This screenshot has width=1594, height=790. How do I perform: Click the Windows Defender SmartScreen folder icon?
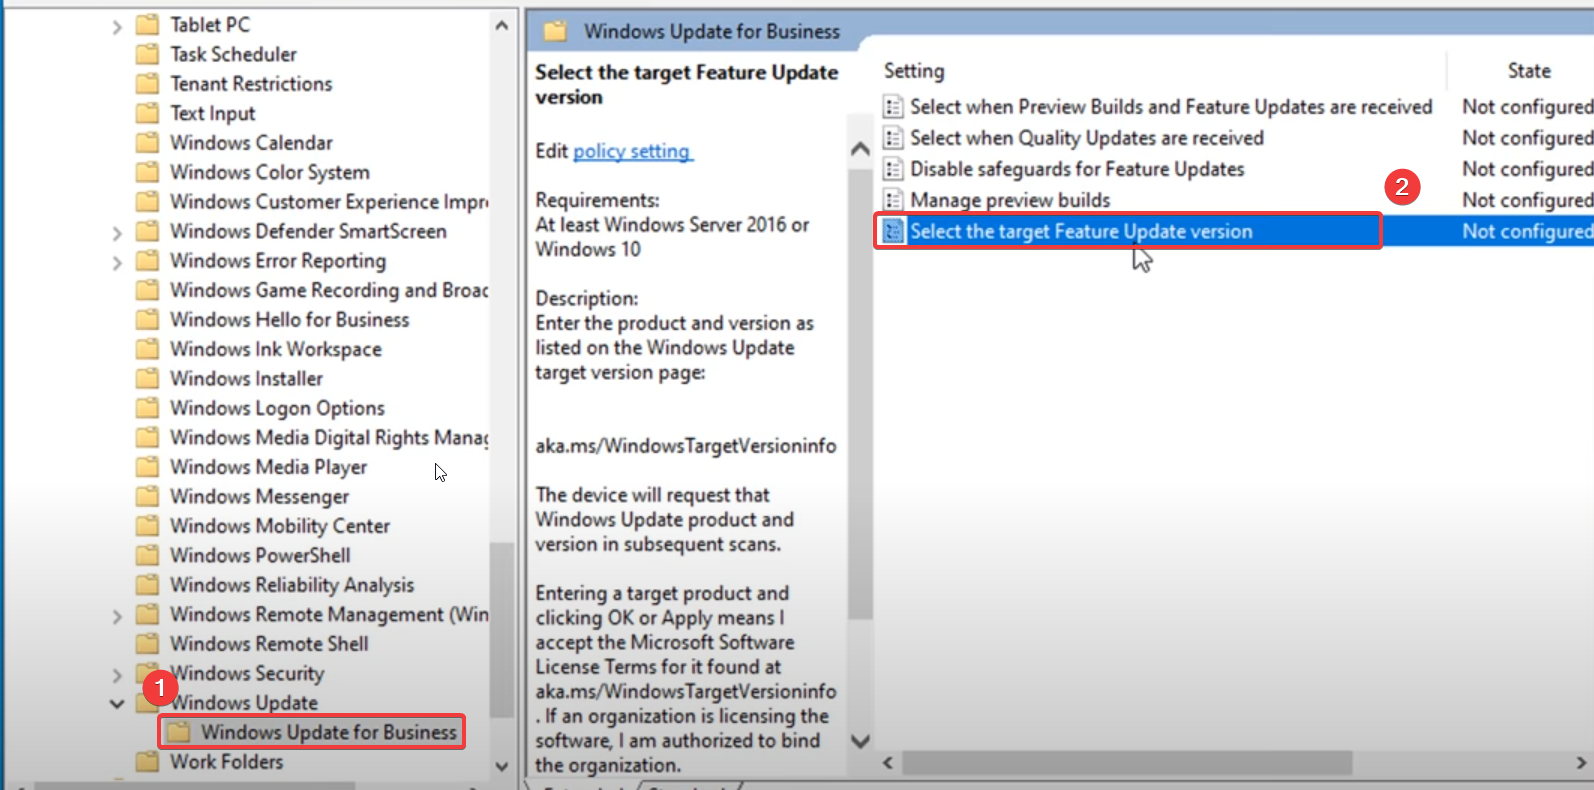[x=147, y=231]
